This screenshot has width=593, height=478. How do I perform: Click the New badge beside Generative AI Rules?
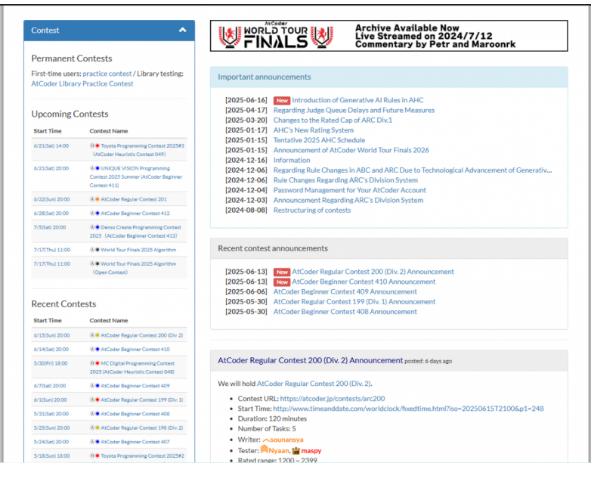coord(282,100)
